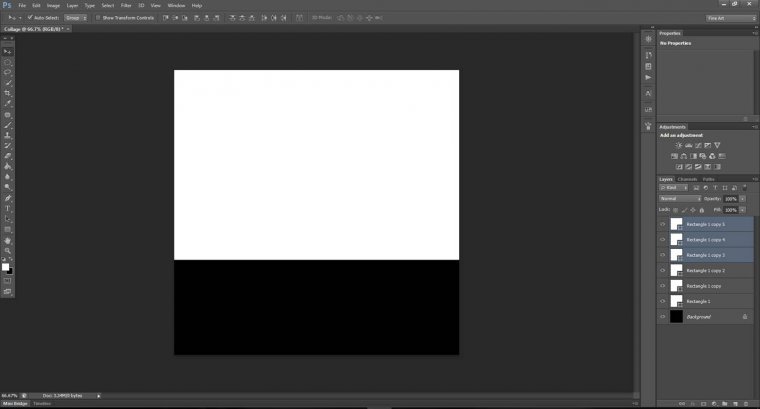Add a Brightness/Contrast adjustment
The height and width of the screenshot is (409, 760).
pos(679,145)
